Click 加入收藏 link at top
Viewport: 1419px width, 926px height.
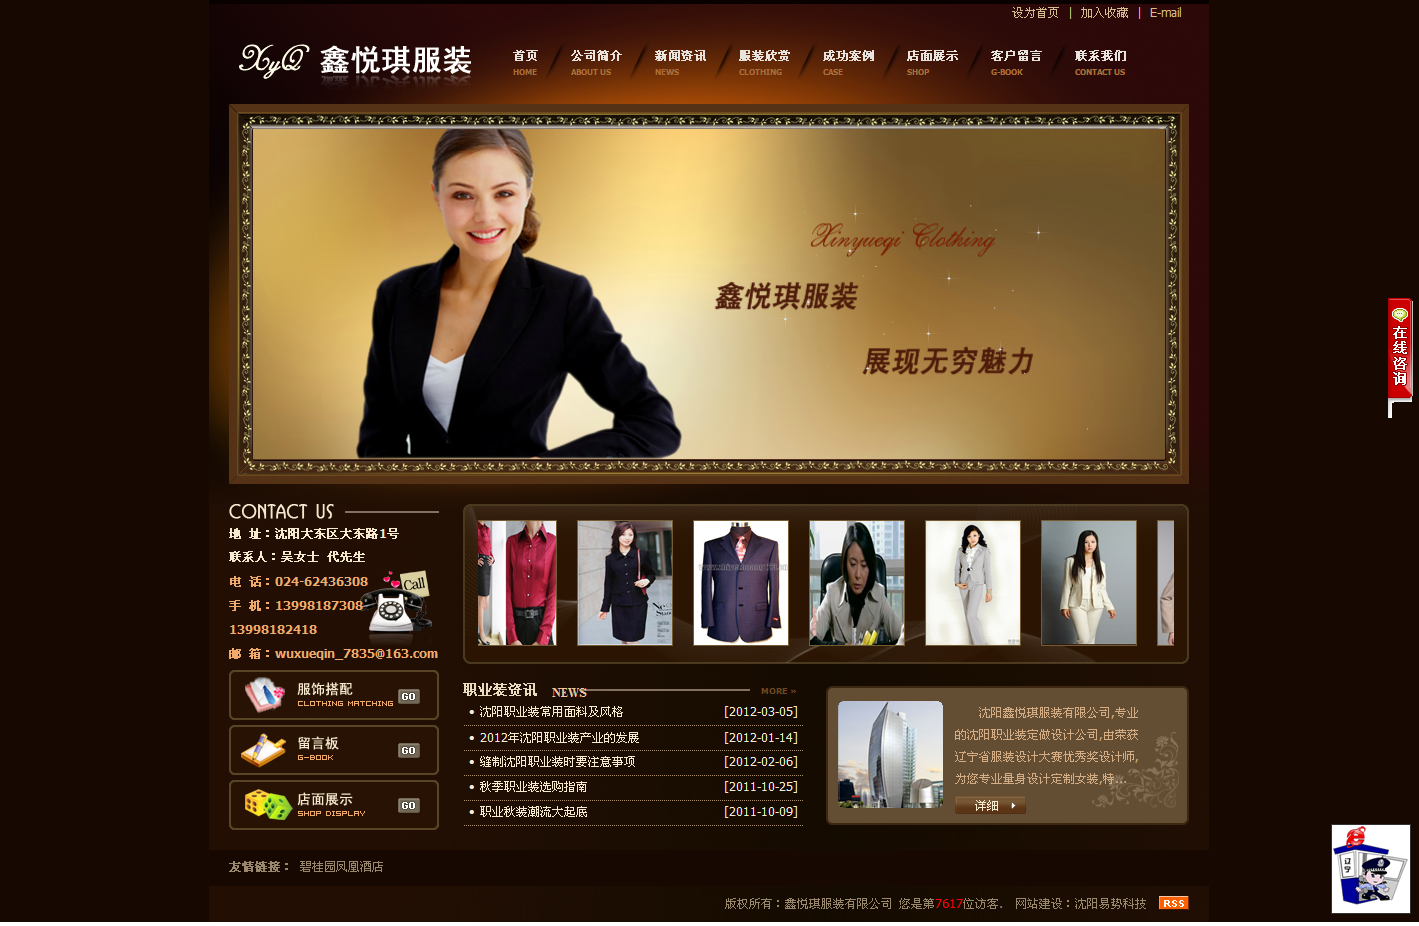point(1104,13)
